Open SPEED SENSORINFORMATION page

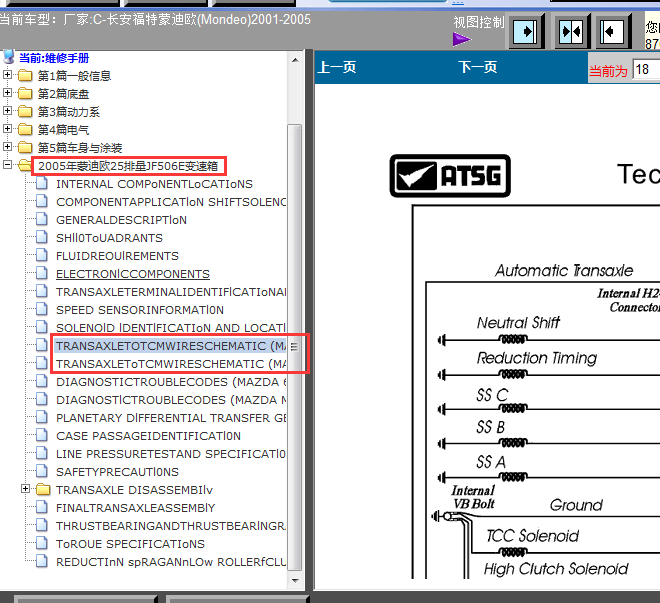coord(140,310)
